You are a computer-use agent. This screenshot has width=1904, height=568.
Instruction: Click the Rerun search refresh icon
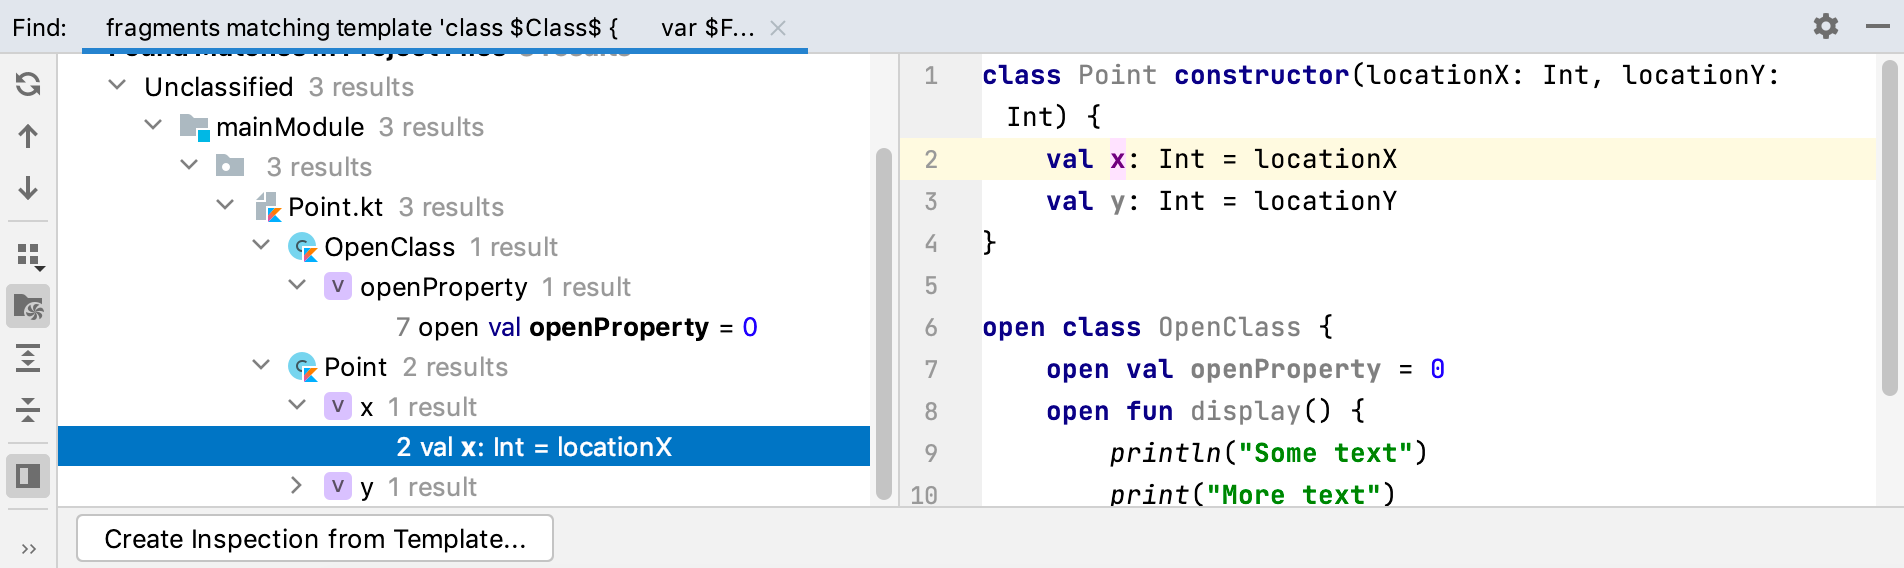pos(28,84)
